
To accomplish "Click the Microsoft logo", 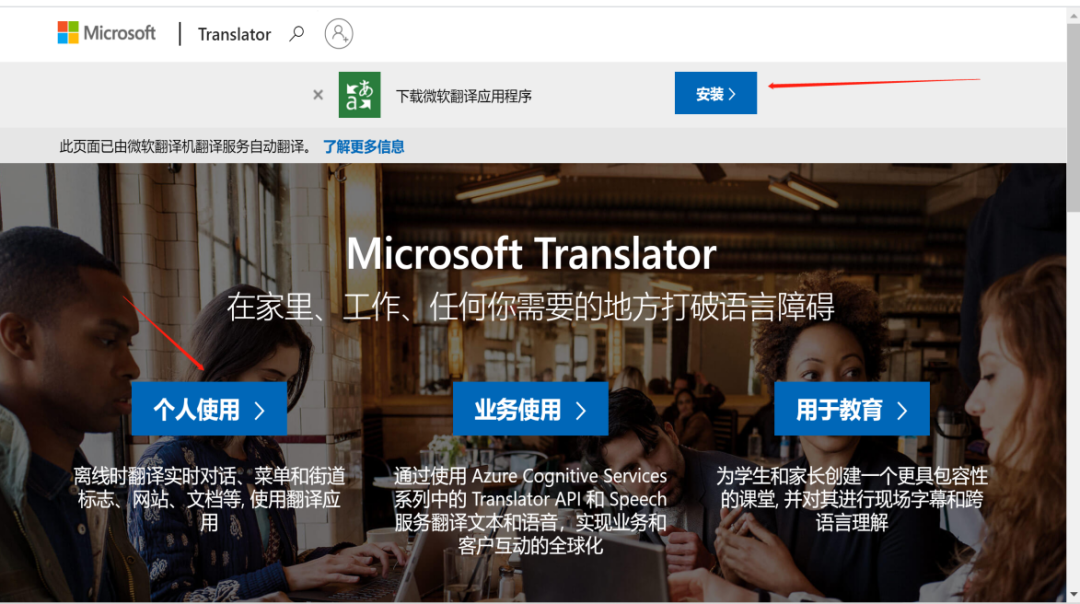I will pos(107,32).
